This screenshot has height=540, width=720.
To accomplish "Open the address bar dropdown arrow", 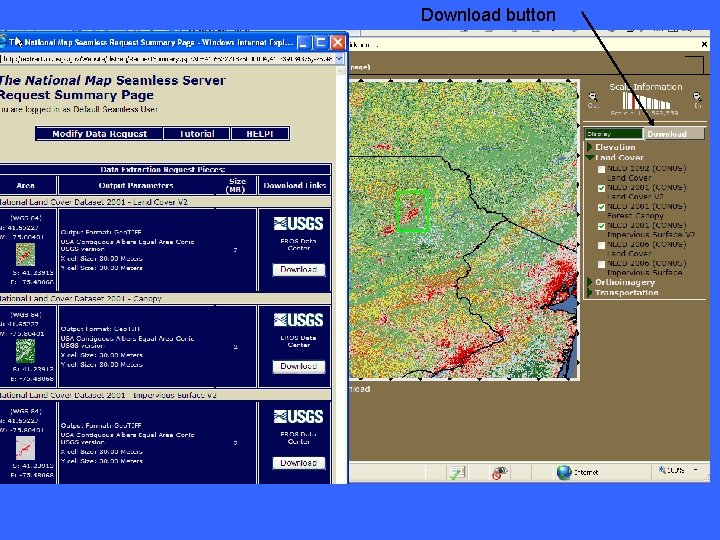I will [339, 59].
